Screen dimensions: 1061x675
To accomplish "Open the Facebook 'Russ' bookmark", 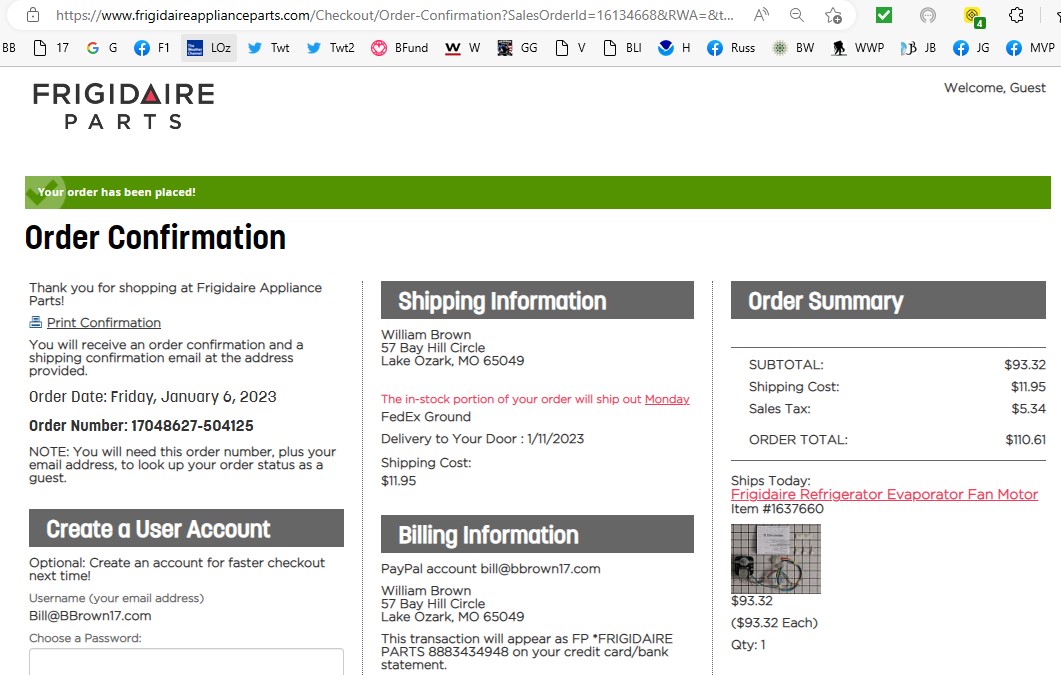I will click(731, 48).
